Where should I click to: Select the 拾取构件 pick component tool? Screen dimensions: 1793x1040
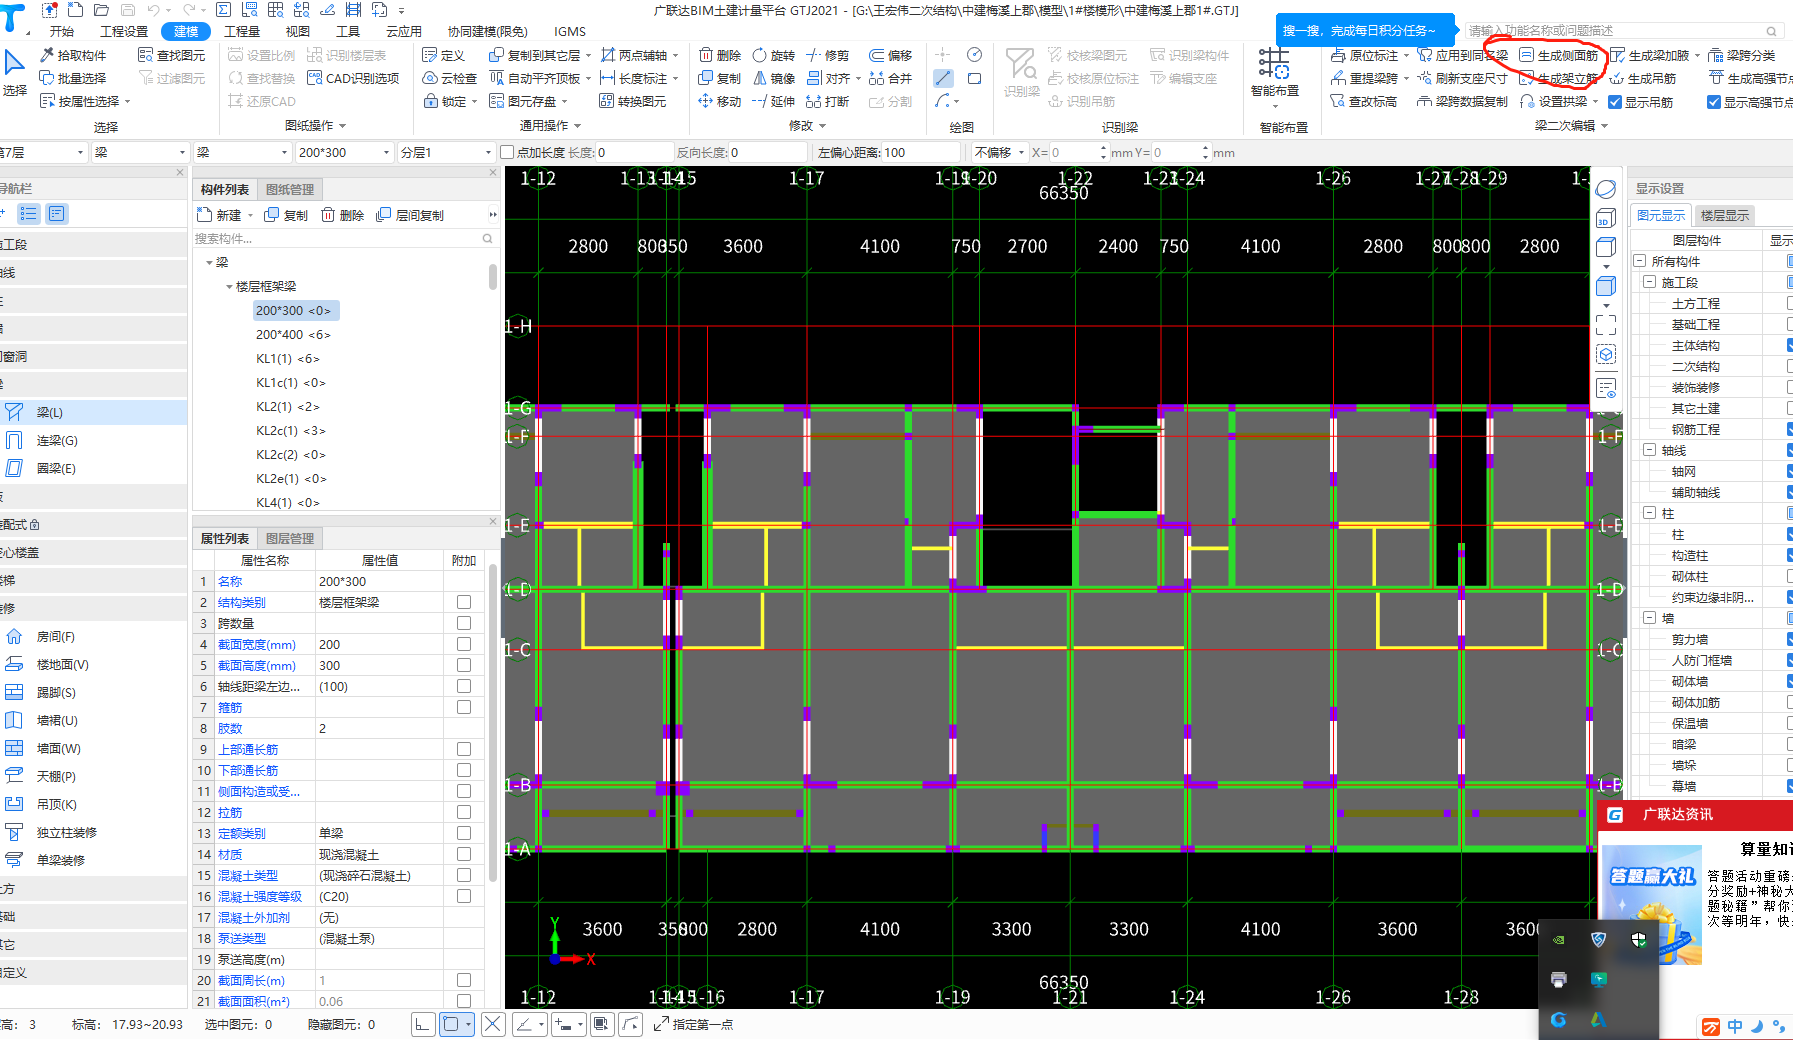(x=73, y=55)
